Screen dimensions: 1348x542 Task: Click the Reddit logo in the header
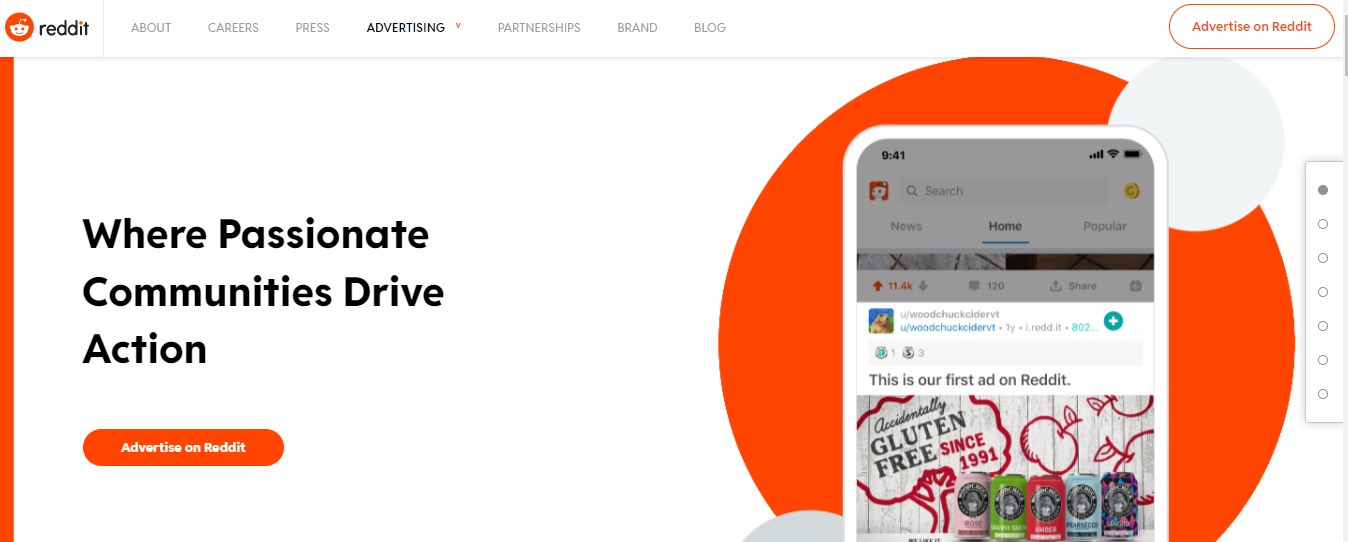coord(47,28)
